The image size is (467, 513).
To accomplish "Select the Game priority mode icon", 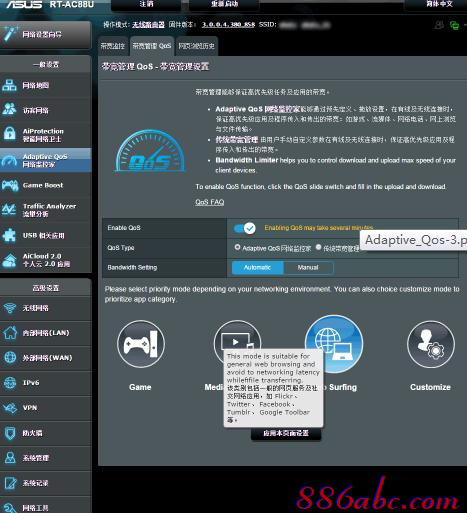I will coord(141,344).
